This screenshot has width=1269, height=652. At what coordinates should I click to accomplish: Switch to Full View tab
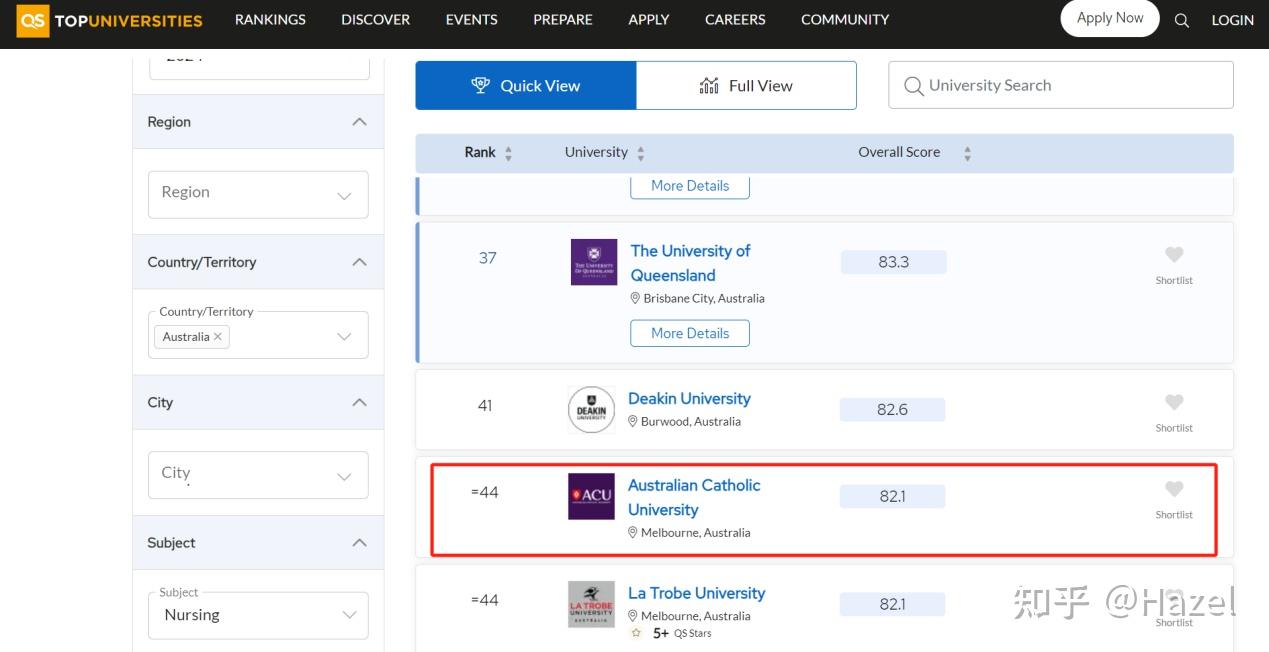coord(746,86)
